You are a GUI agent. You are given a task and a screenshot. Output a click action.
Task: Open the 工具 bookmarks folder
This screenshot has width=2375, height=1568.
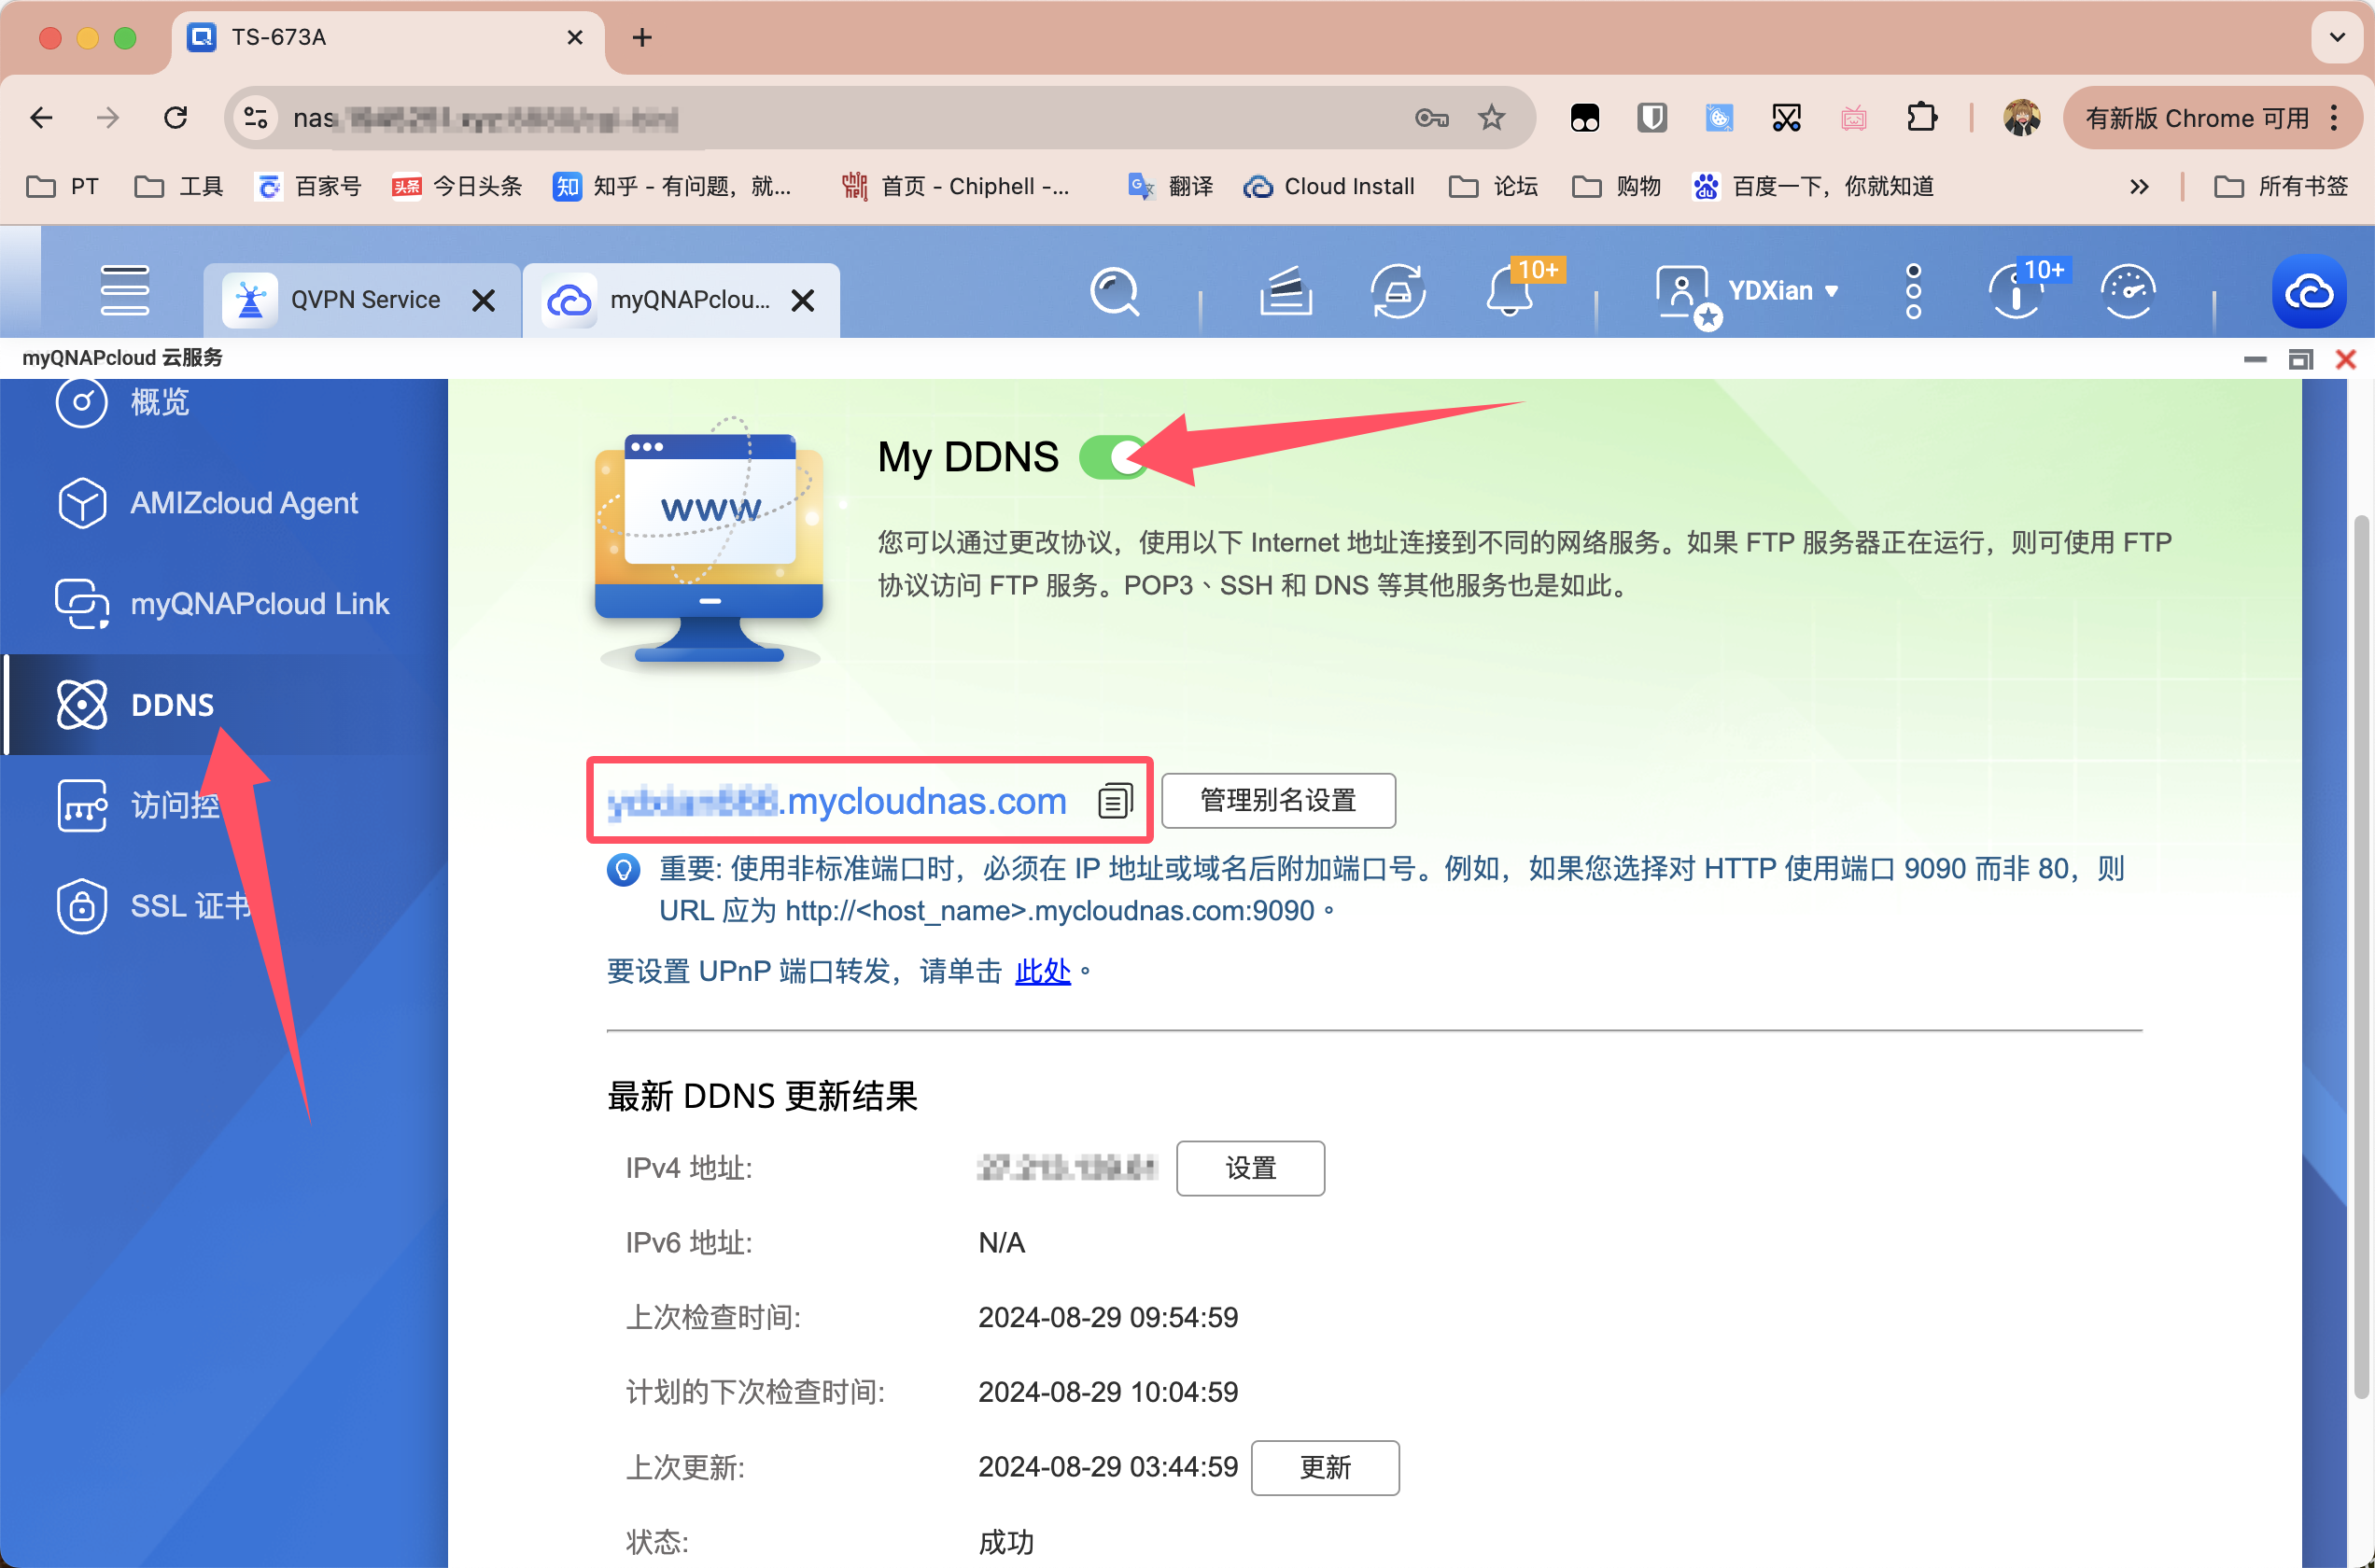tap(179, 187)
